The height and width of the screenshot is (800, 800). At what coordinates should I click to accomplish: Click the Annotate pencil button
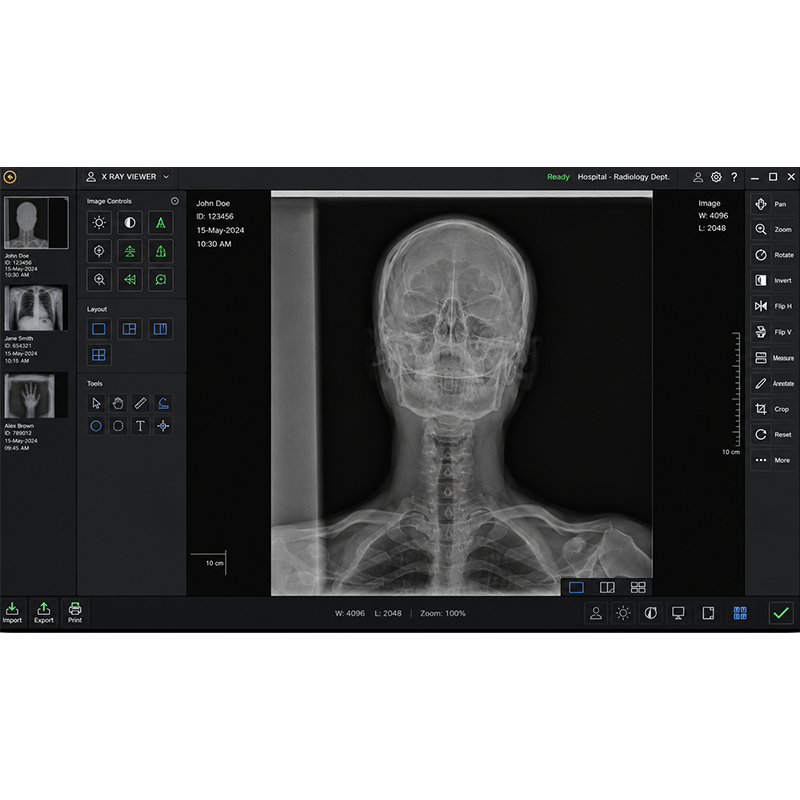[x=772, y=384]
